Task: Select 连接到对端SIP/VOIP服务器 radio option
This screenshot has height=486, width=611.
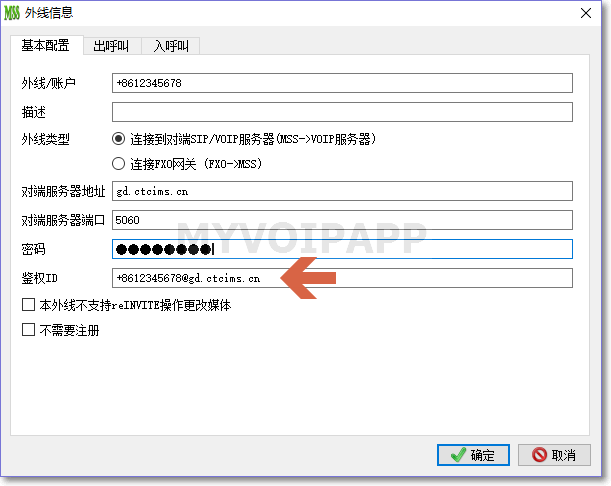Action: coord(119,138)
